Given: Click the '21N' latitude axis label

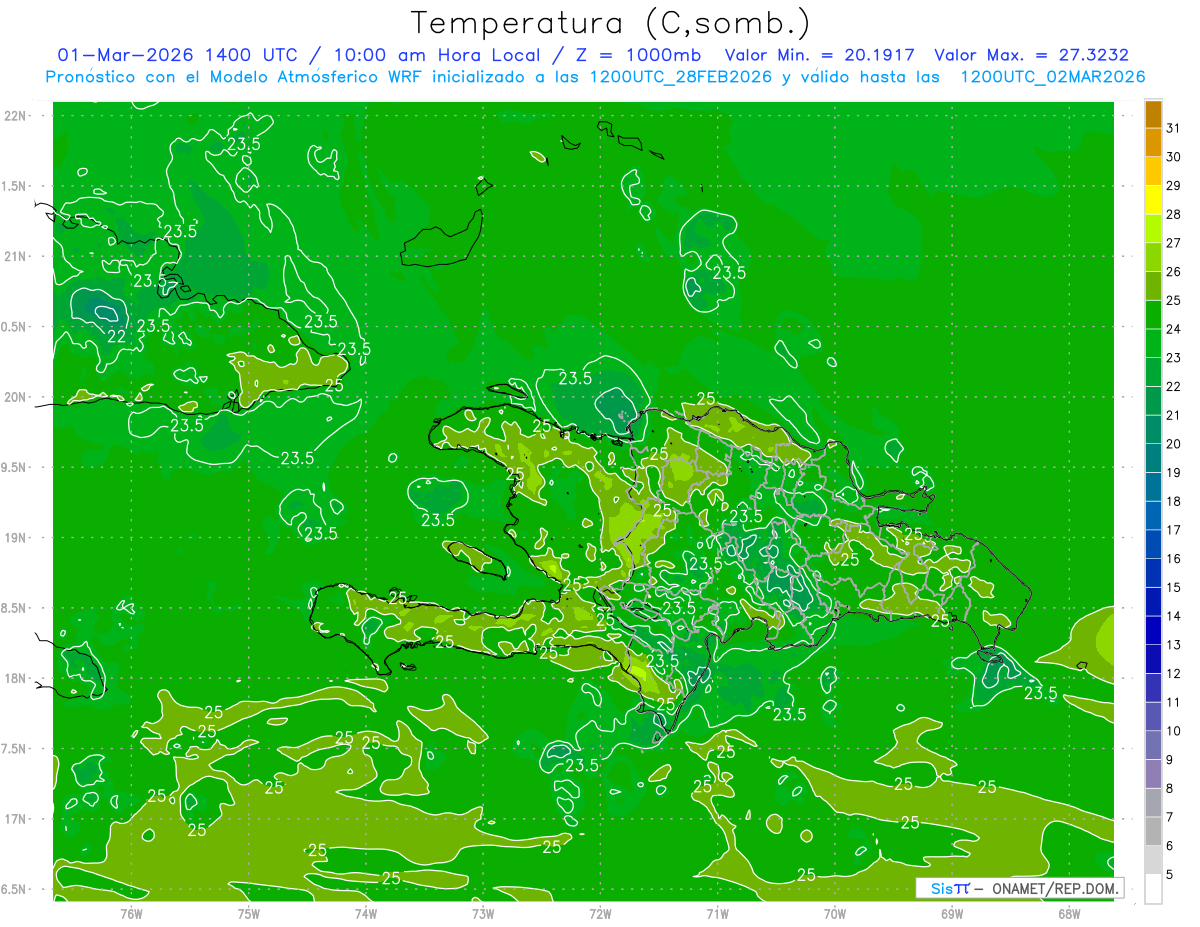Looking at the screenshot, I should point(17,256).
